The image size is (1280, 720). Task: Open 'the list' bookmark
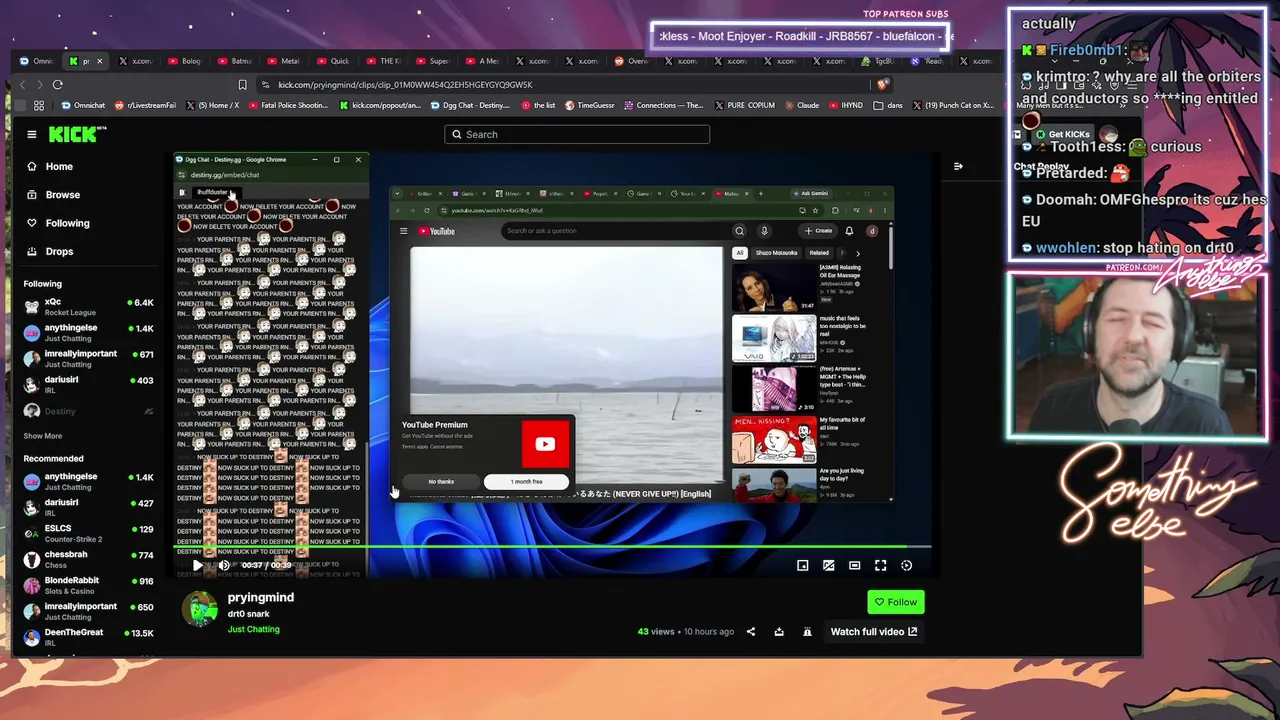537,105
